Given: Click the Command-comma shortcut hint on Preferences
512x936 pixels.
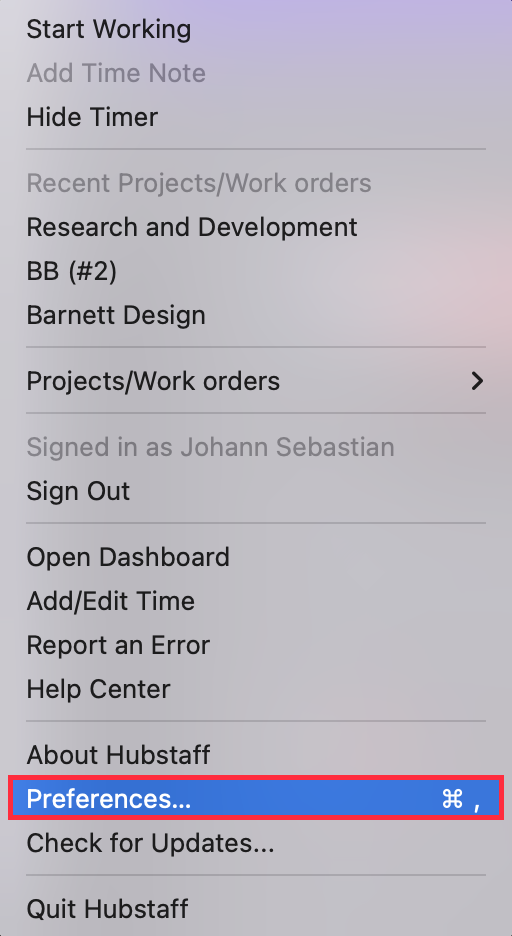Looking at the screenshot, I should [461, 799].
